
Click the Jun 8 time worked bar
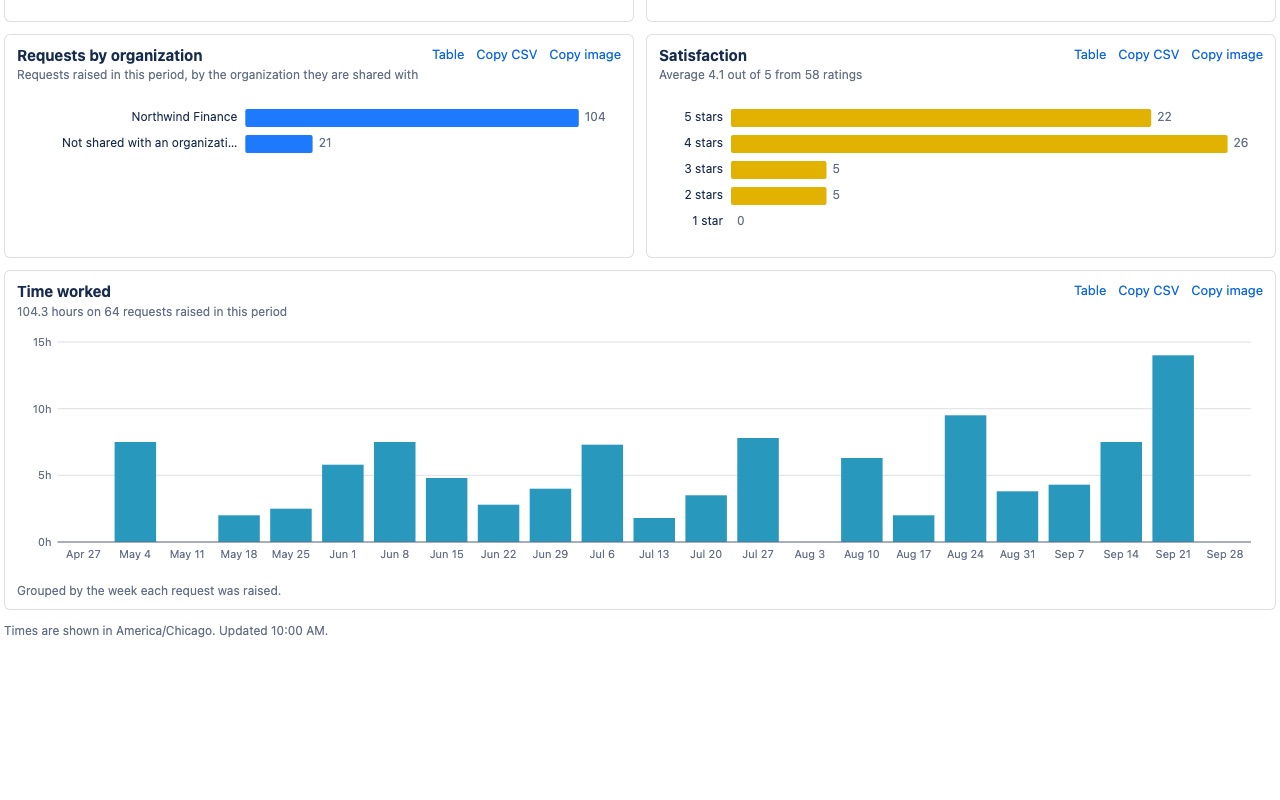coord(395,492)
